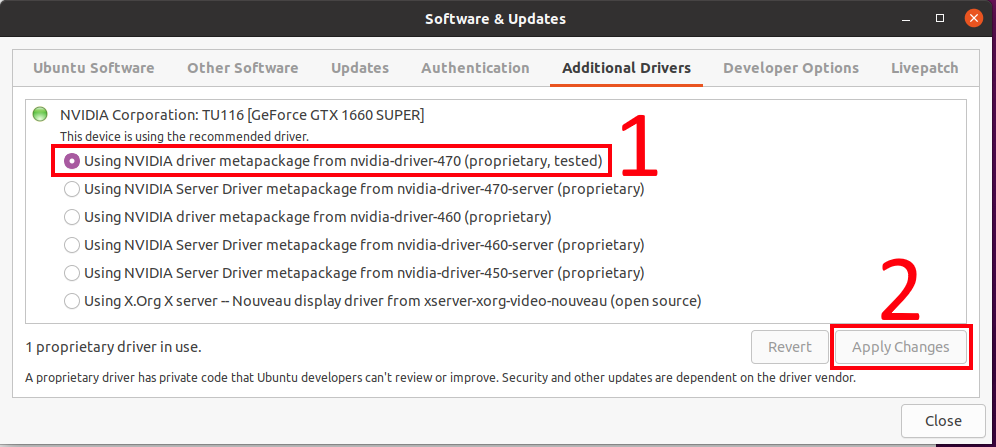Select the Additional Drivers tab

point(626,68)
